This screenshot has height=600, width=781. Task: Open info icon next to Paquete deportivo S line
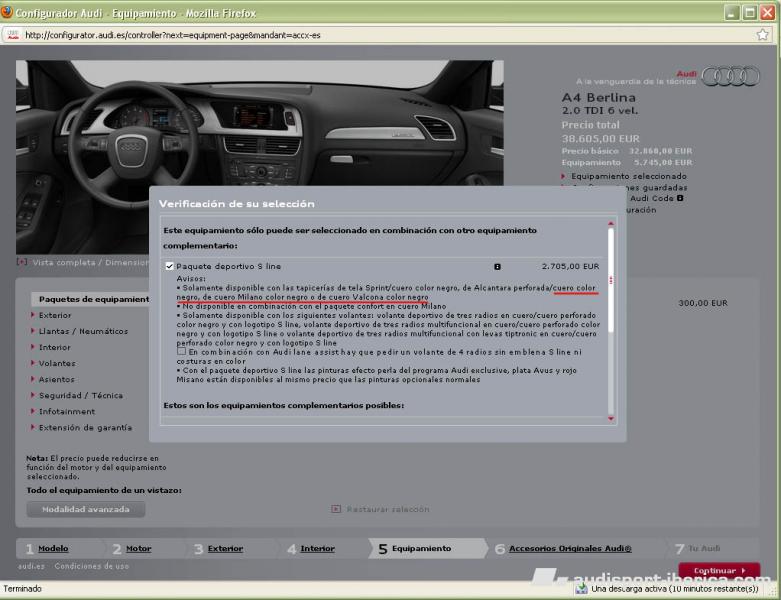(497, 266)
